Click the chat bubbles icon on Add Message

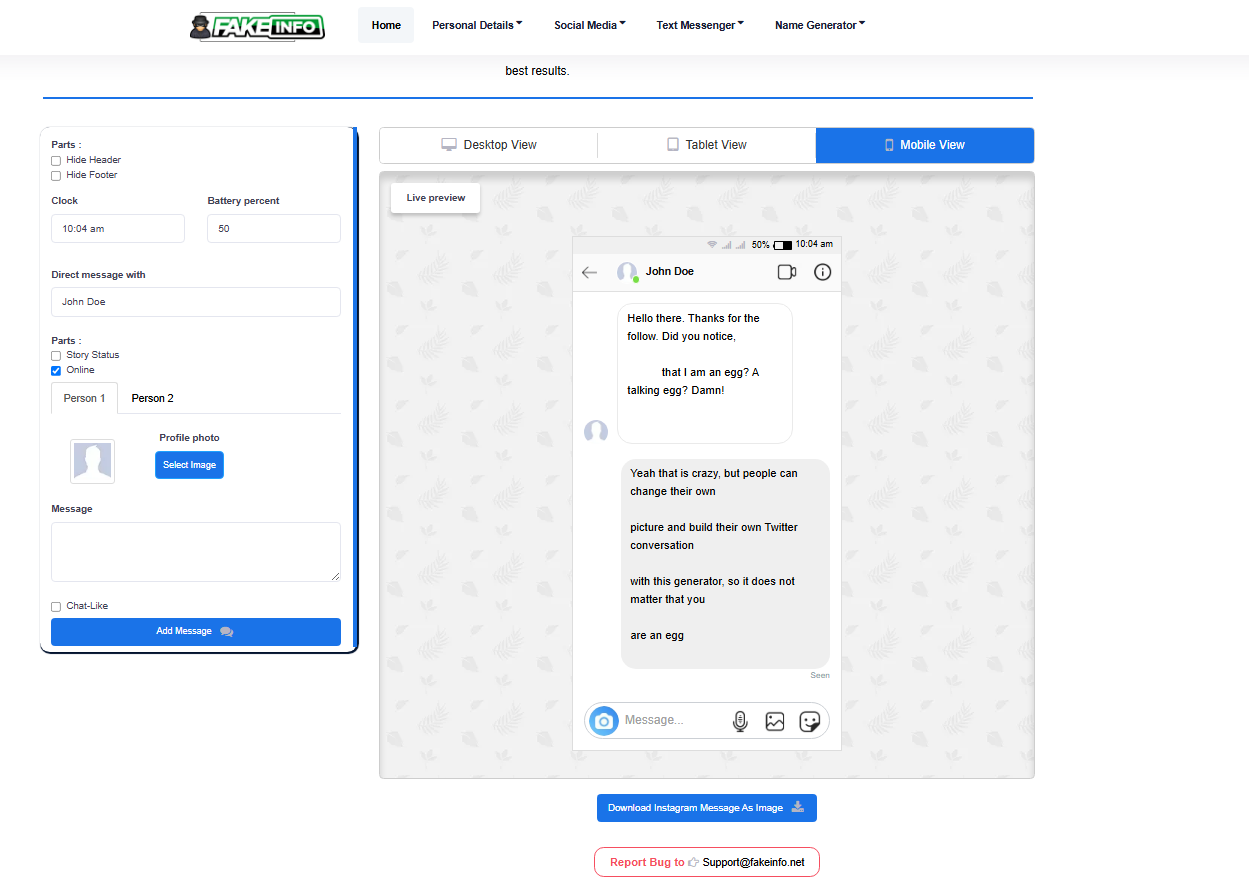[226, 632]
